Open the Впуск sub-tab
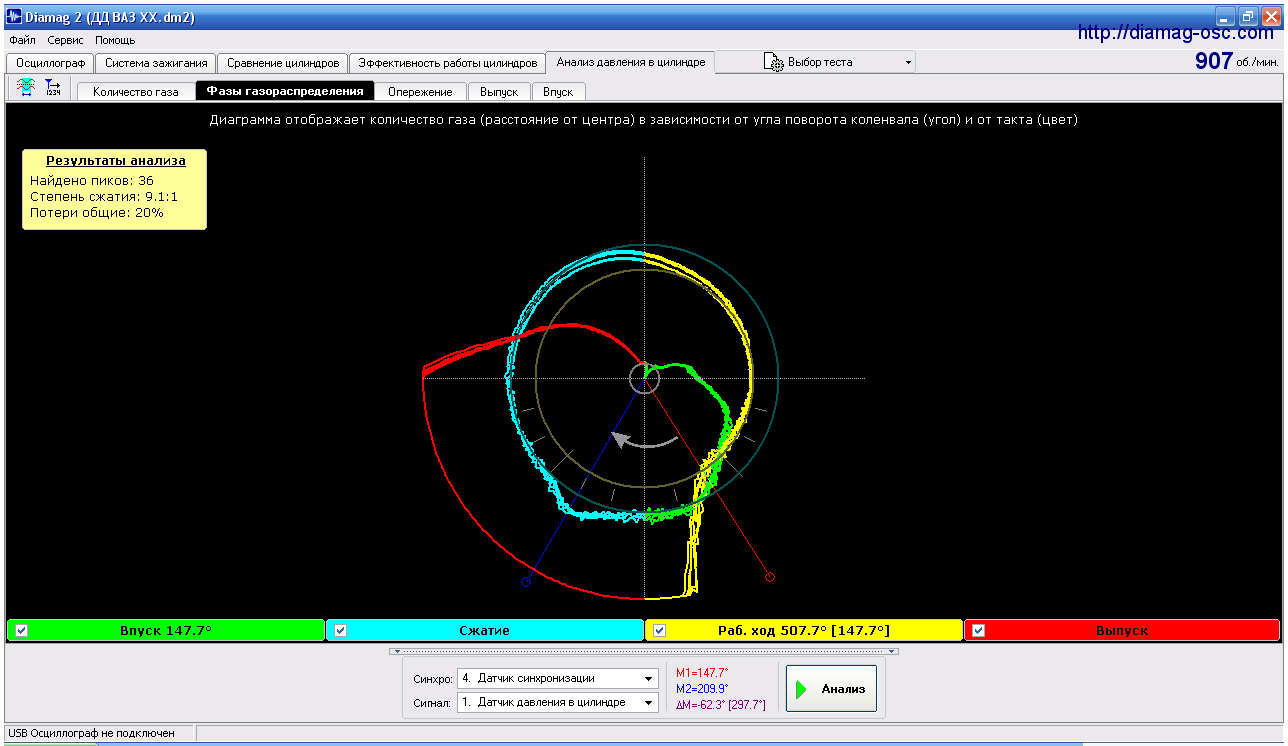Viewport: 1288px width, 746px height. (x=558, y=92)
